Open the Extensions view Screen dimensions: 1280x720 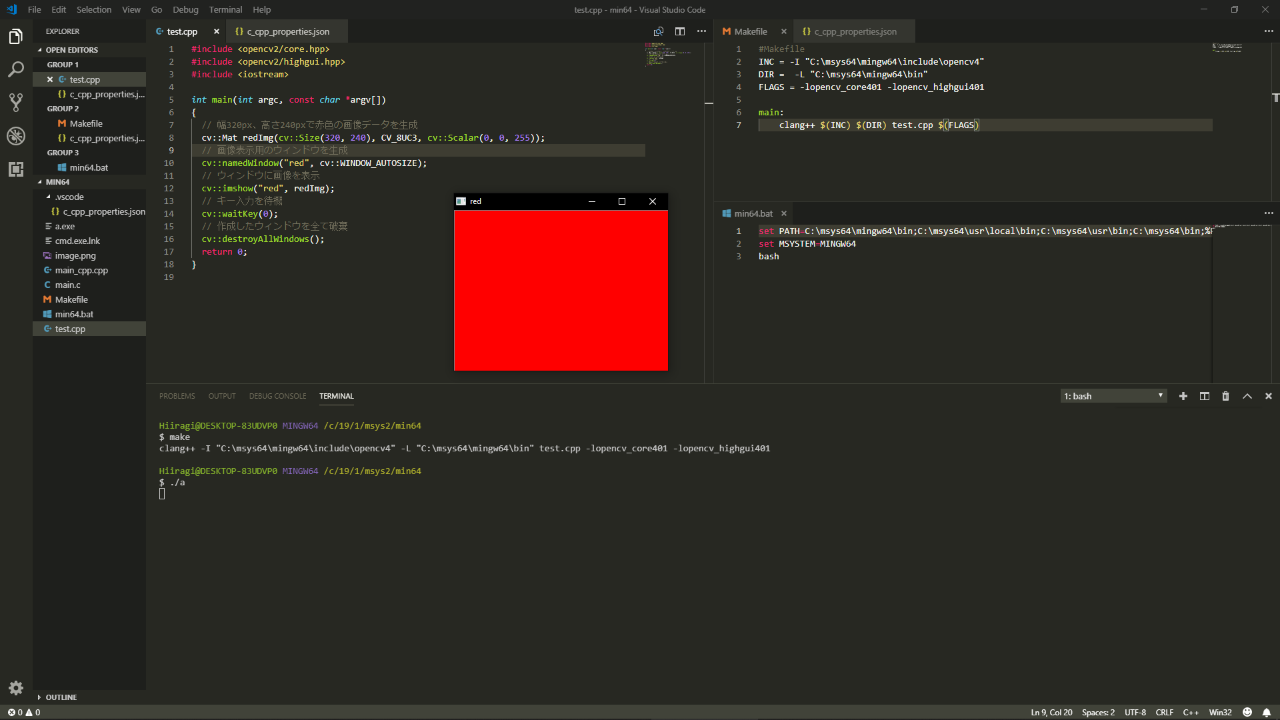coord(16,169)
